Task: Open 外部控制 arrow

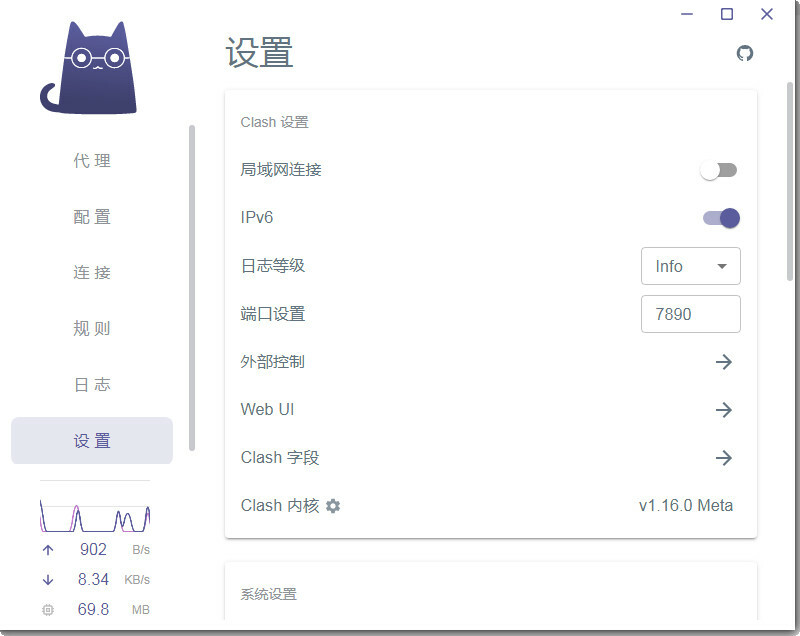Action: click(723, 362)
